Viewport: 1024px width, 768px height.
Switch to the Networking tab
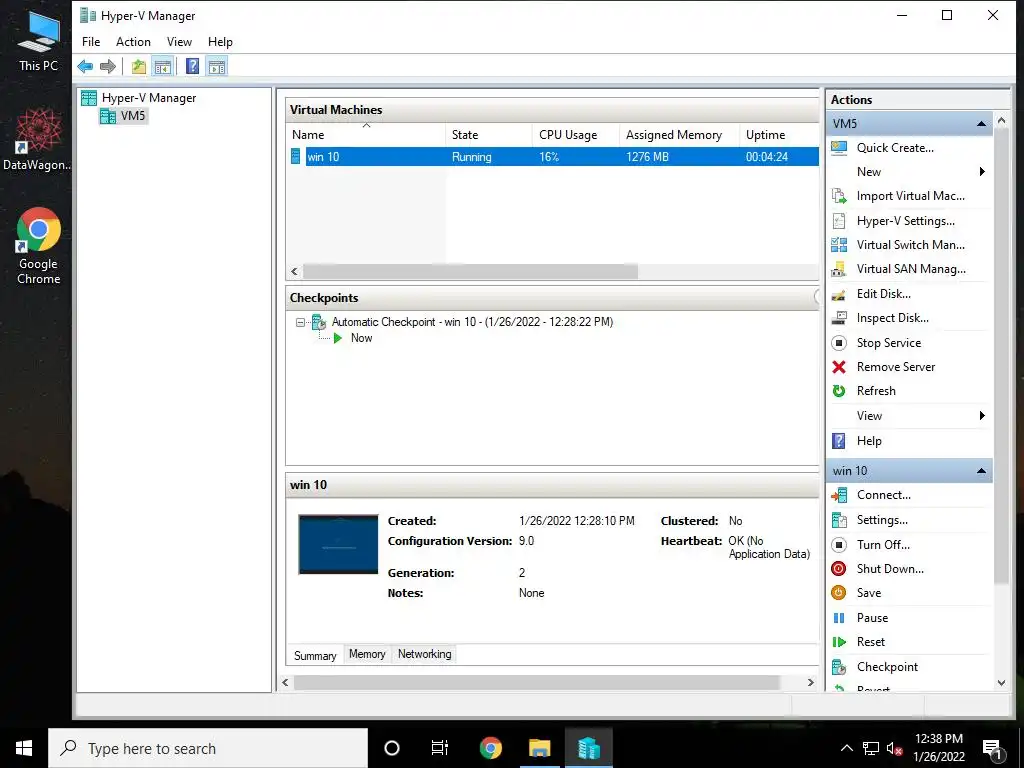[424, 654]
